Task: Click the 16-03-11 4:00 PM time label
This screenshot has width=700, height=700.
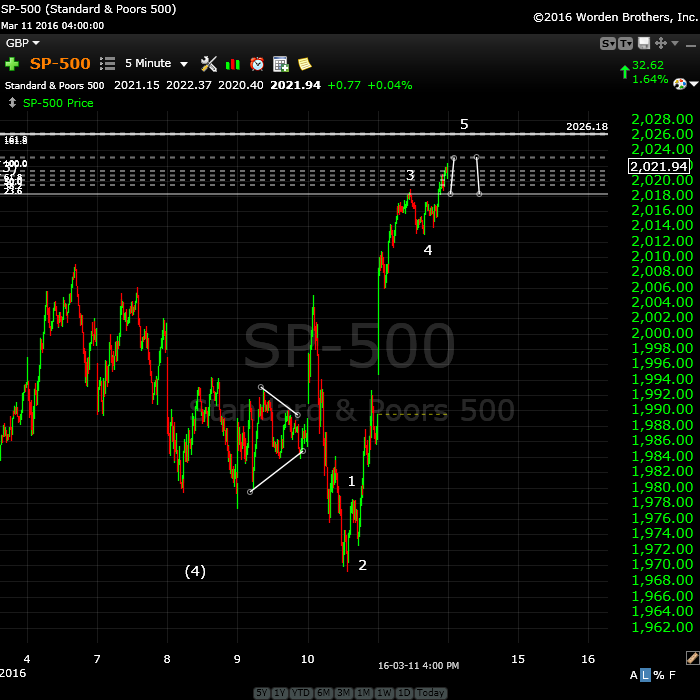Action: [418, 666]
